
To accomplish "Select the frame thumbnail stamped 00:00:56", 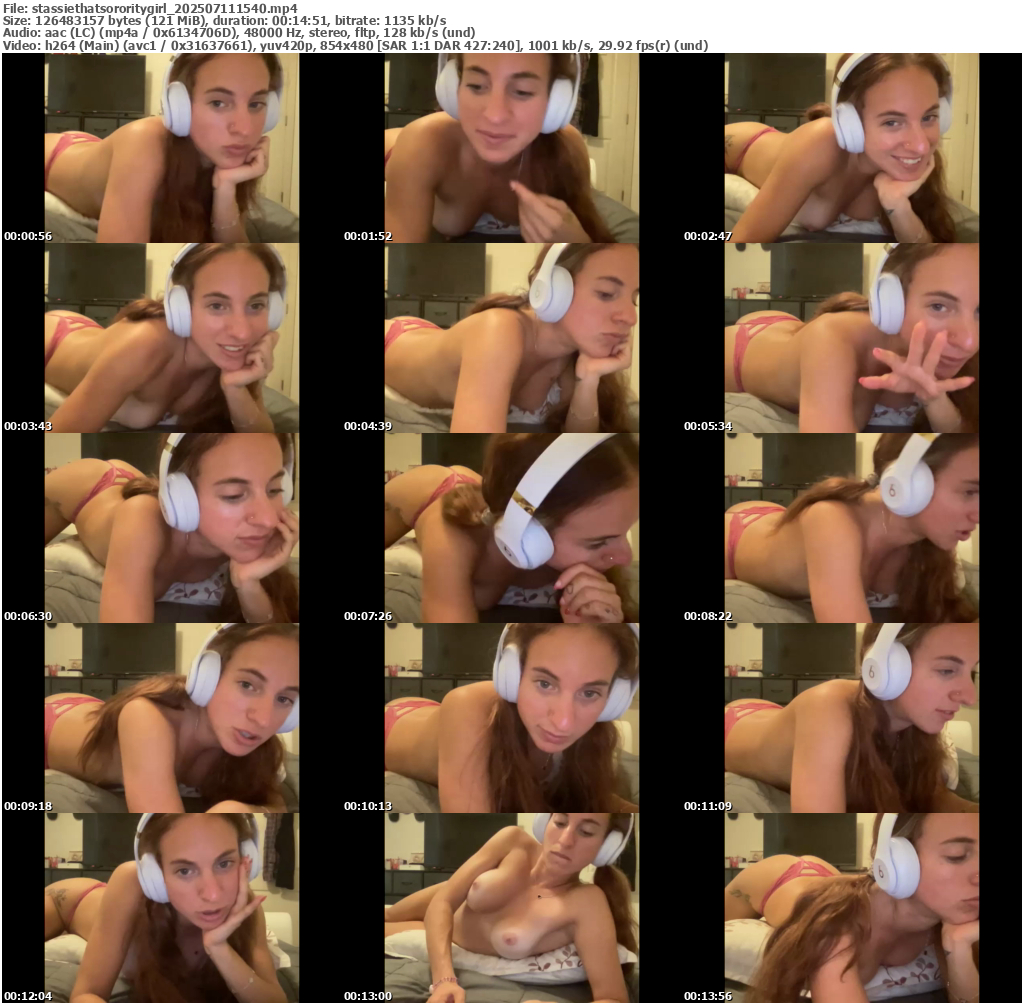I will click(172, 148).
